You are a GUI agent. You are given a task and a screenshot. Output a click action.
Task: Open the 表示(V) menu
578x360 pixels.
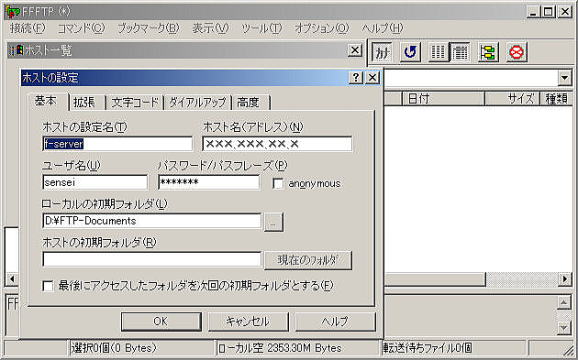click(x=210, y=28)
